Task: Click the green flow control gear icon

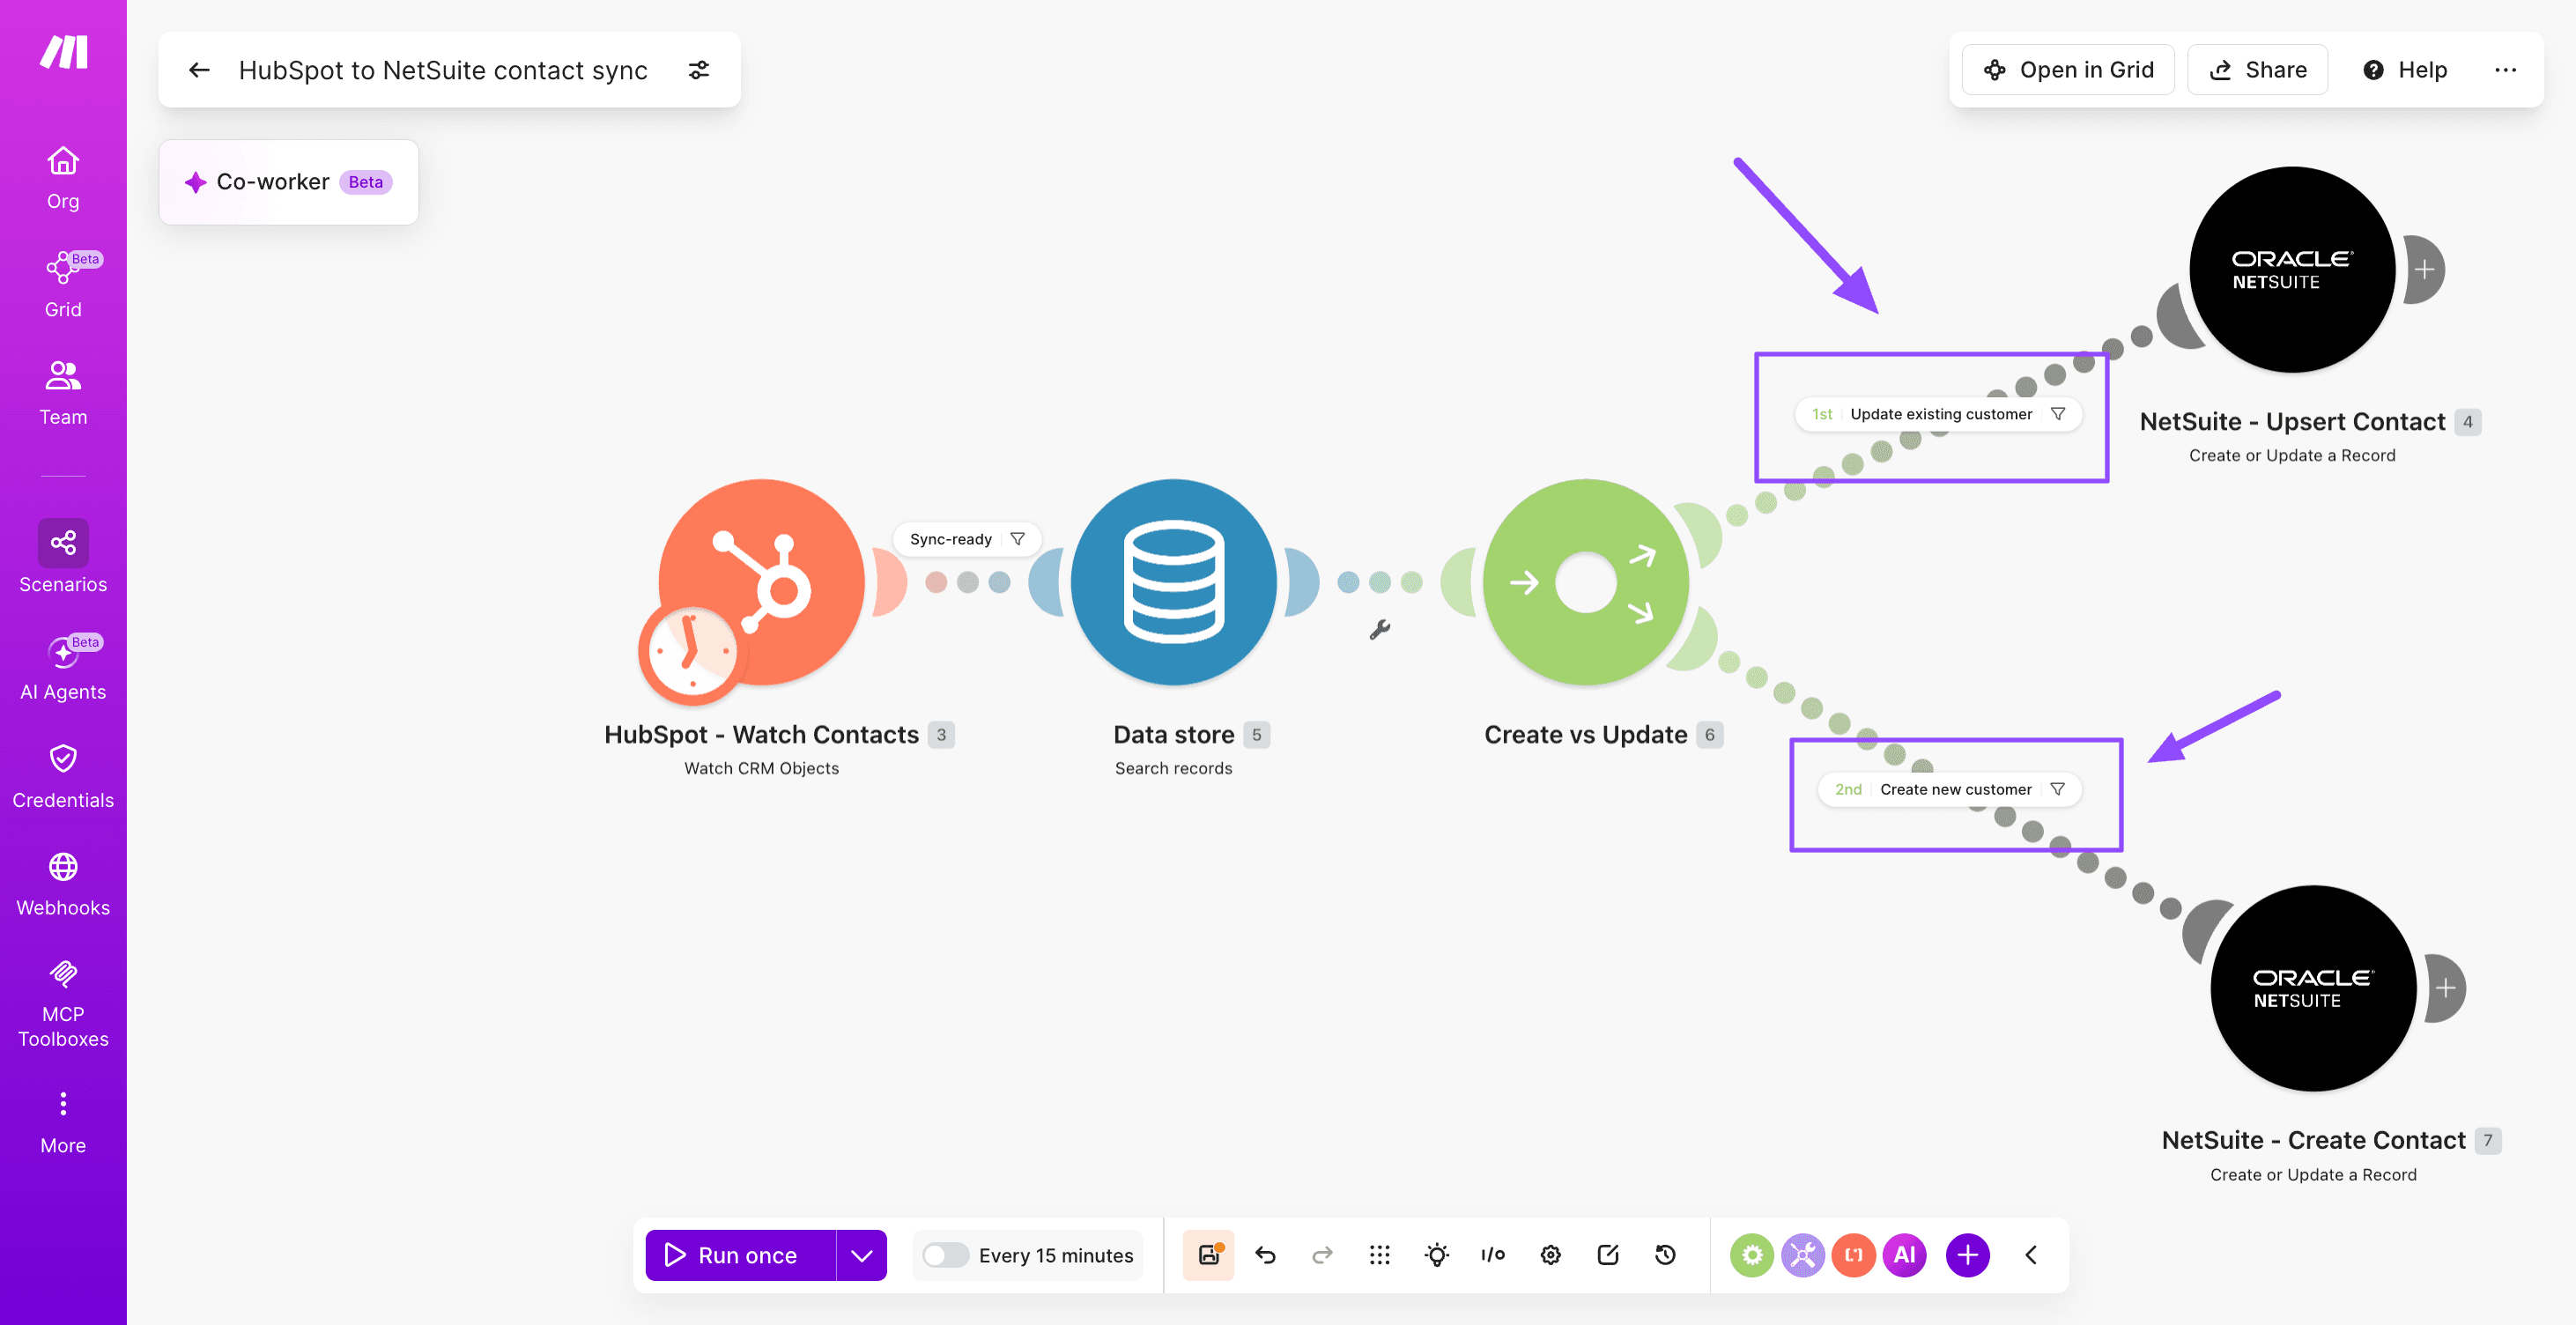Action: coord(1752,1255)
